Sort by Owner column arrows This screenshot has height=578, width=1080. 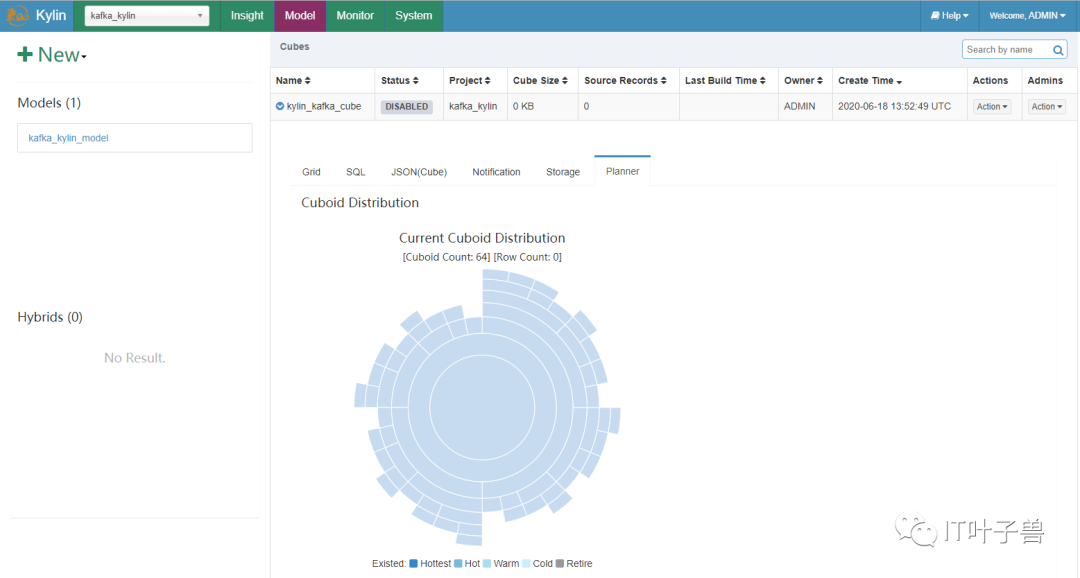pyautogui.click(x=820, y=81)
